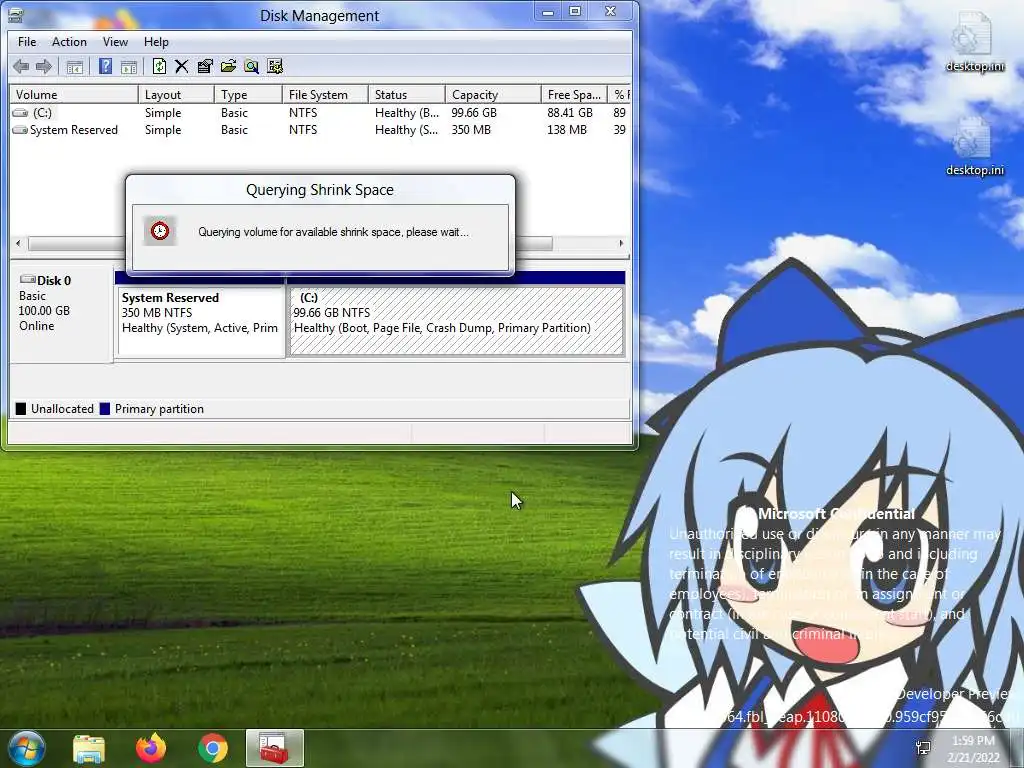Select the System Reserved volume row
The height and width of the screenshot is (768, 1024).
(320, 130)
